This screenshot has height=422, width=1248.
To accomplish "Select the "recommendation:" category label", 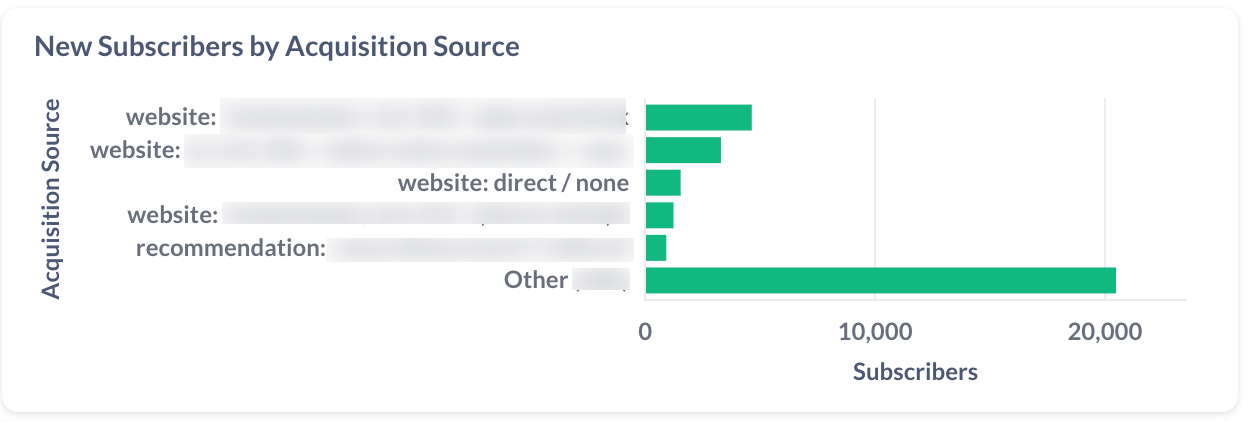I will pyautogui.click(x=231, y=247).
